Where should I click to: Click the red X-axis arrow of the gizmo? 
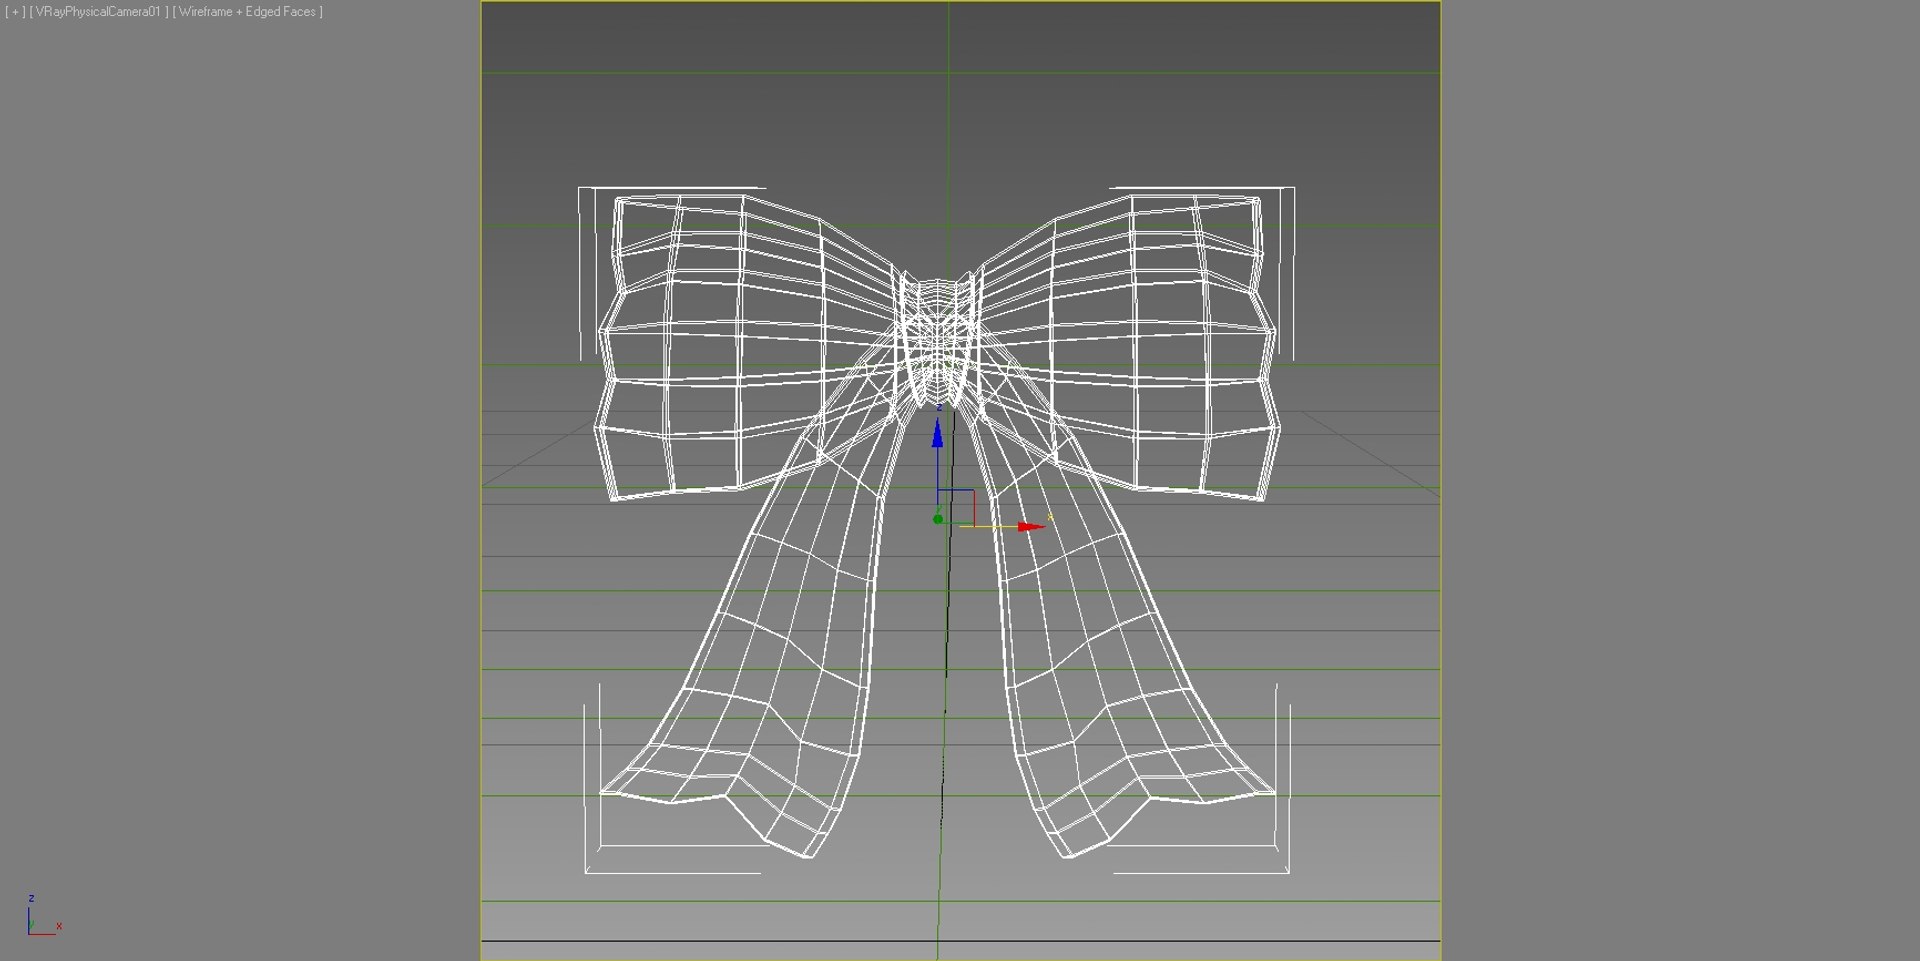pos(1032,526)
